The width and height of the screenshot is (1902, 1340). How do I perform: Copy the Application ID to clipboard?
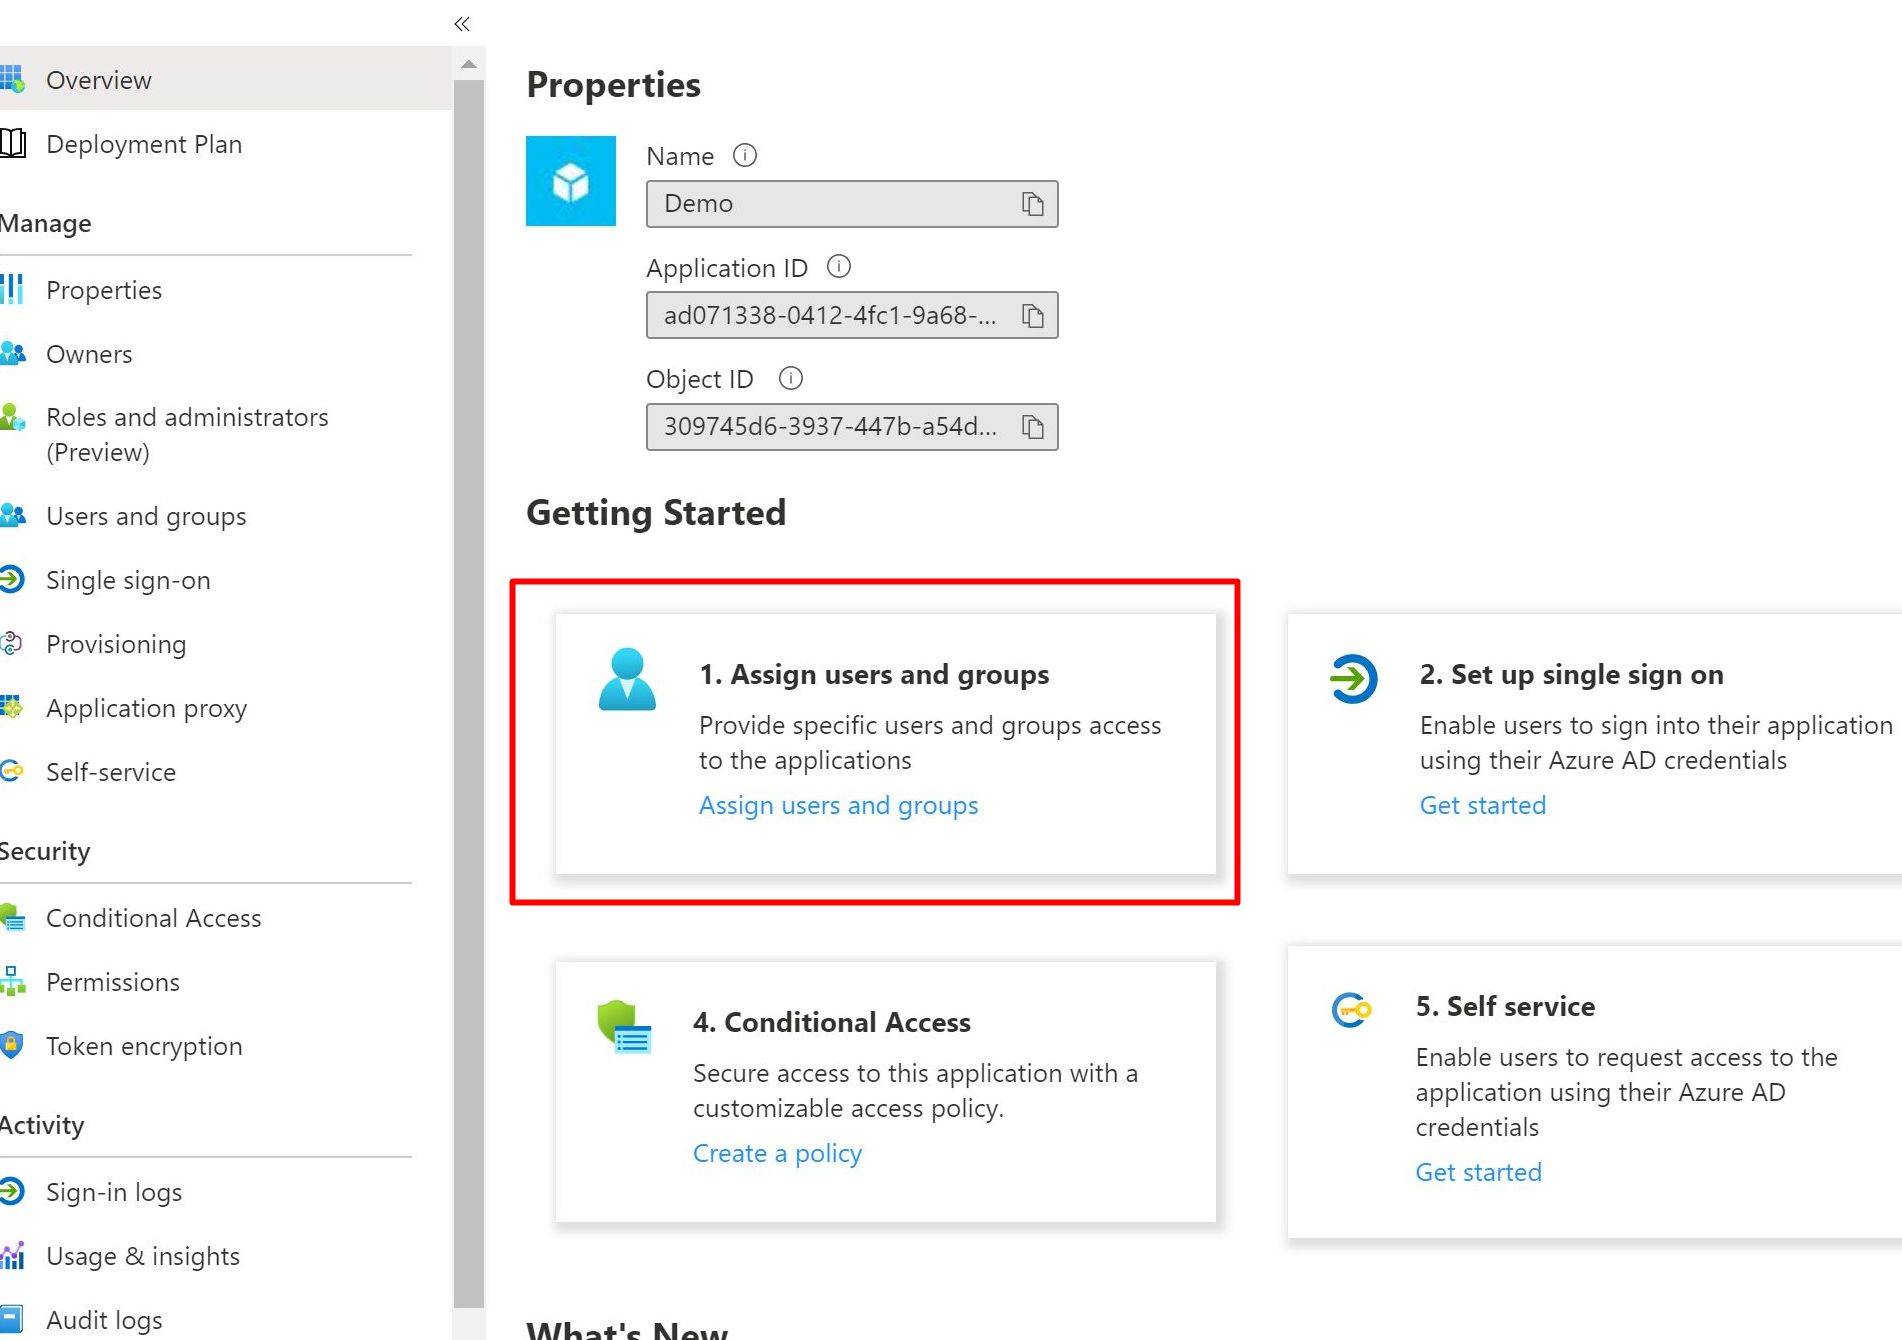[x=1032, y=316]
